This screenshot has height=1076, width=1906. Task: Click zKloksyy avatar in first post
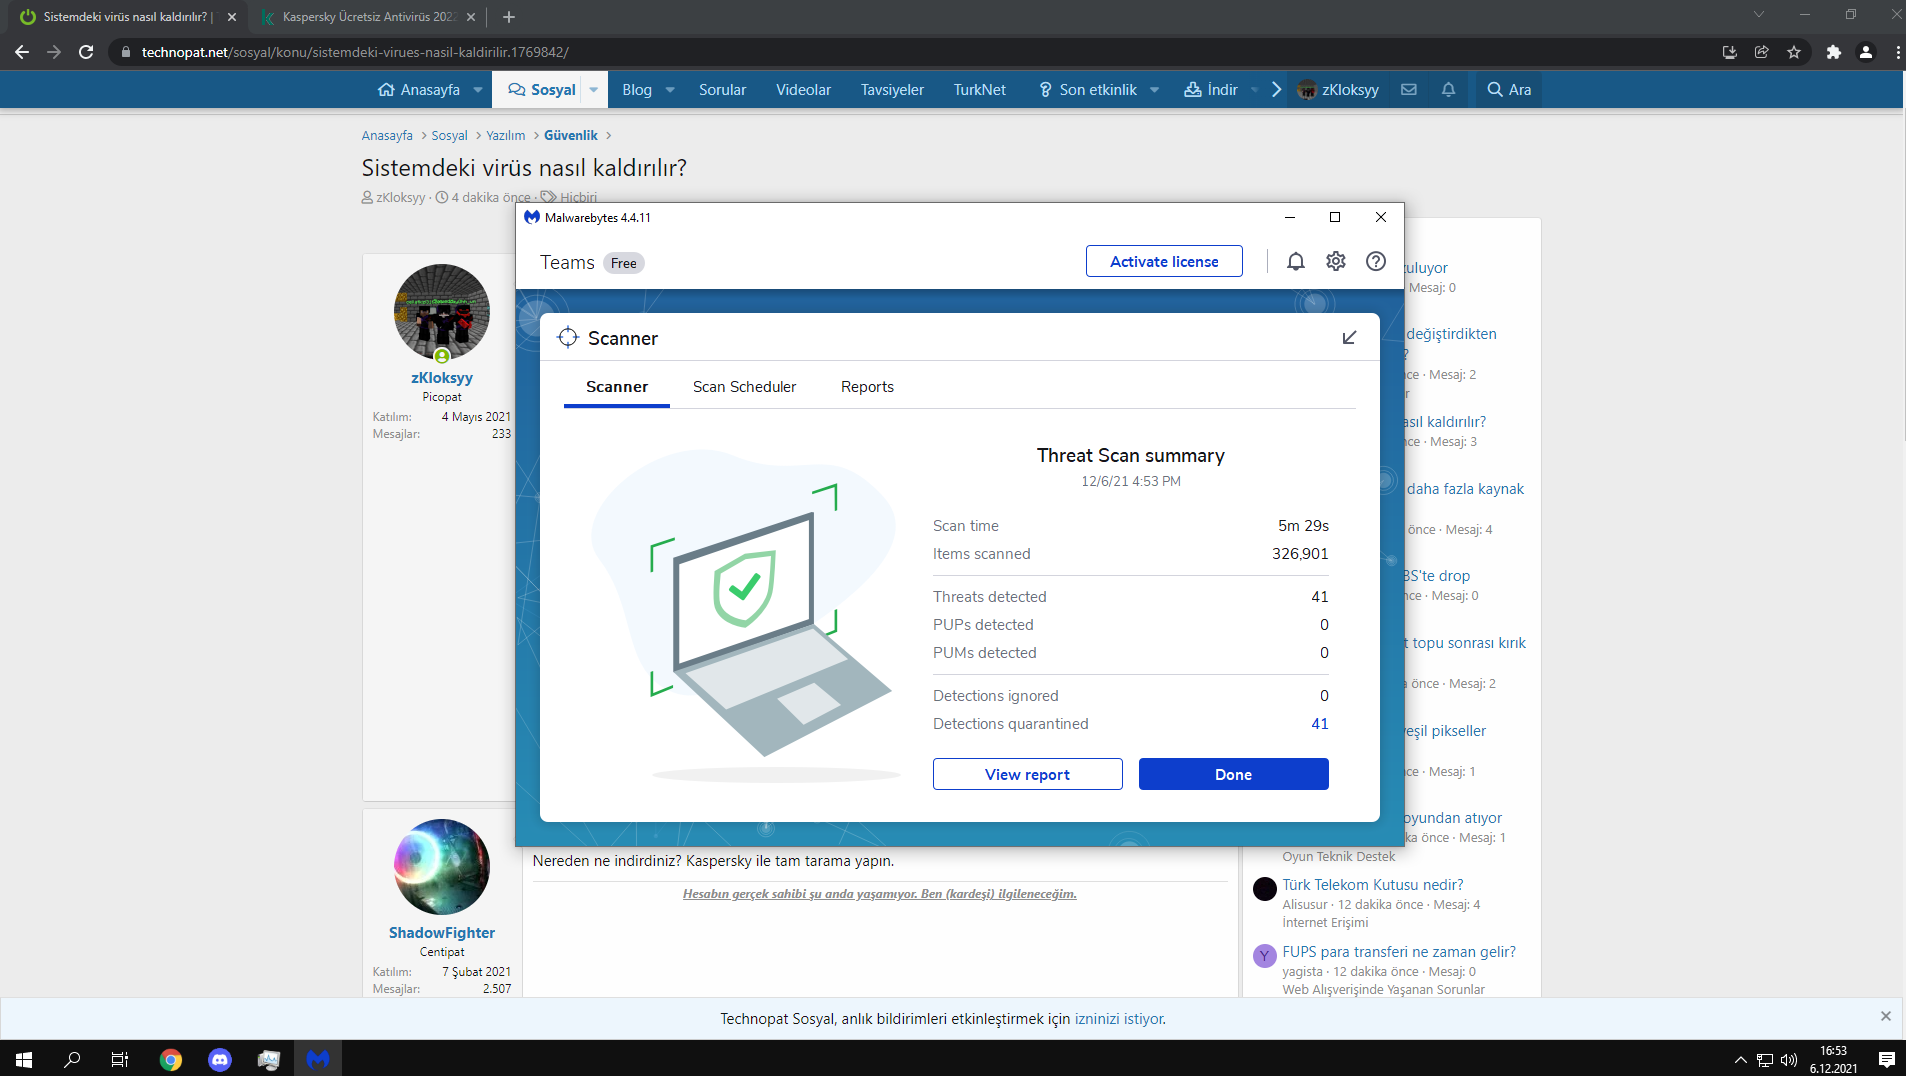442,312
